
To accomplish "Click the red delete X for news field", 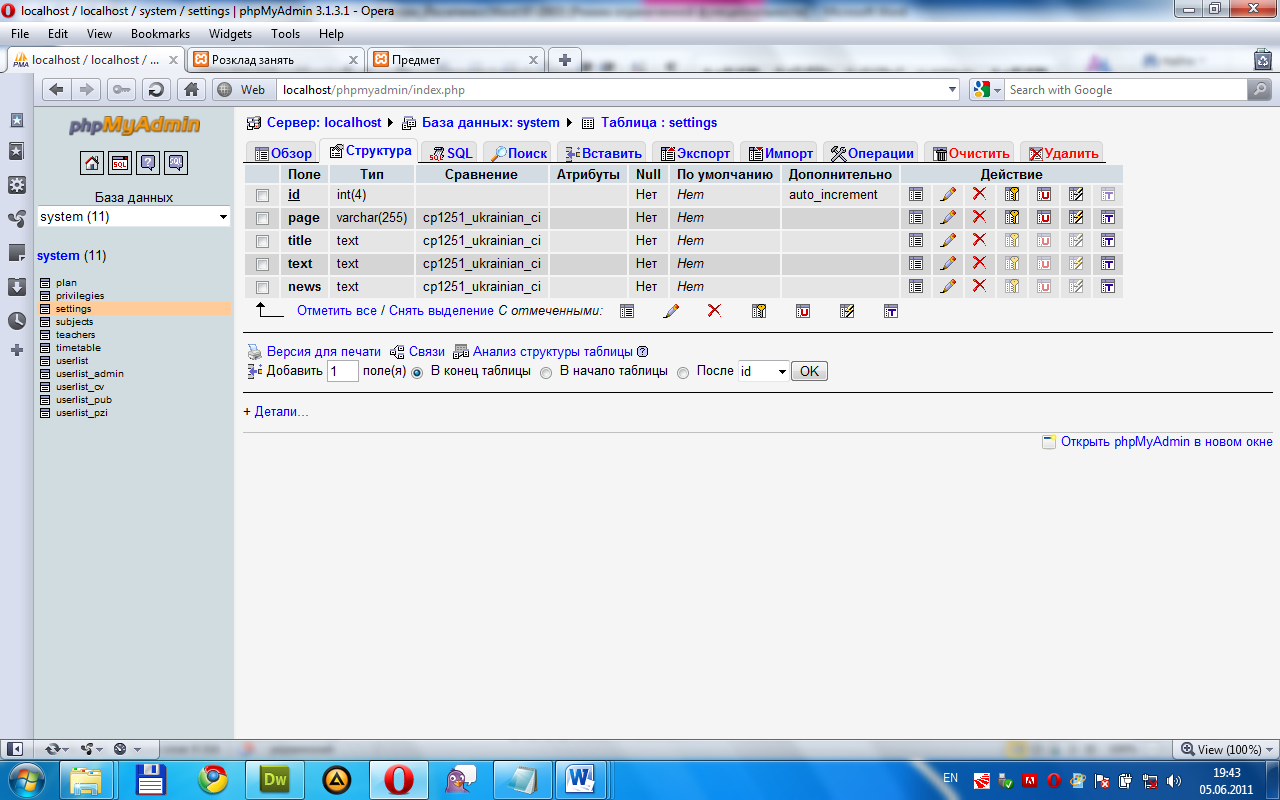I will (x=979, y=286).
